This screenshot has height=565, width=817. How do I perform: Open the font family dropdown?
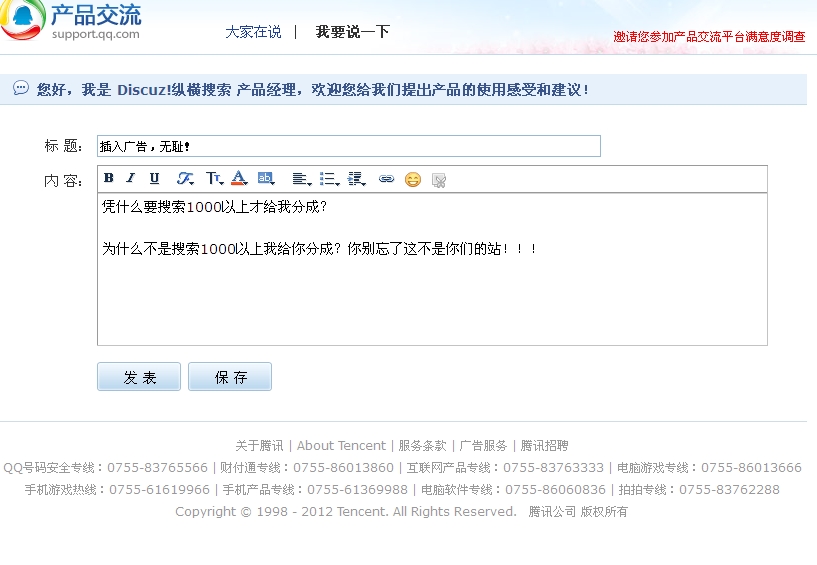click(x=185, y=179)
